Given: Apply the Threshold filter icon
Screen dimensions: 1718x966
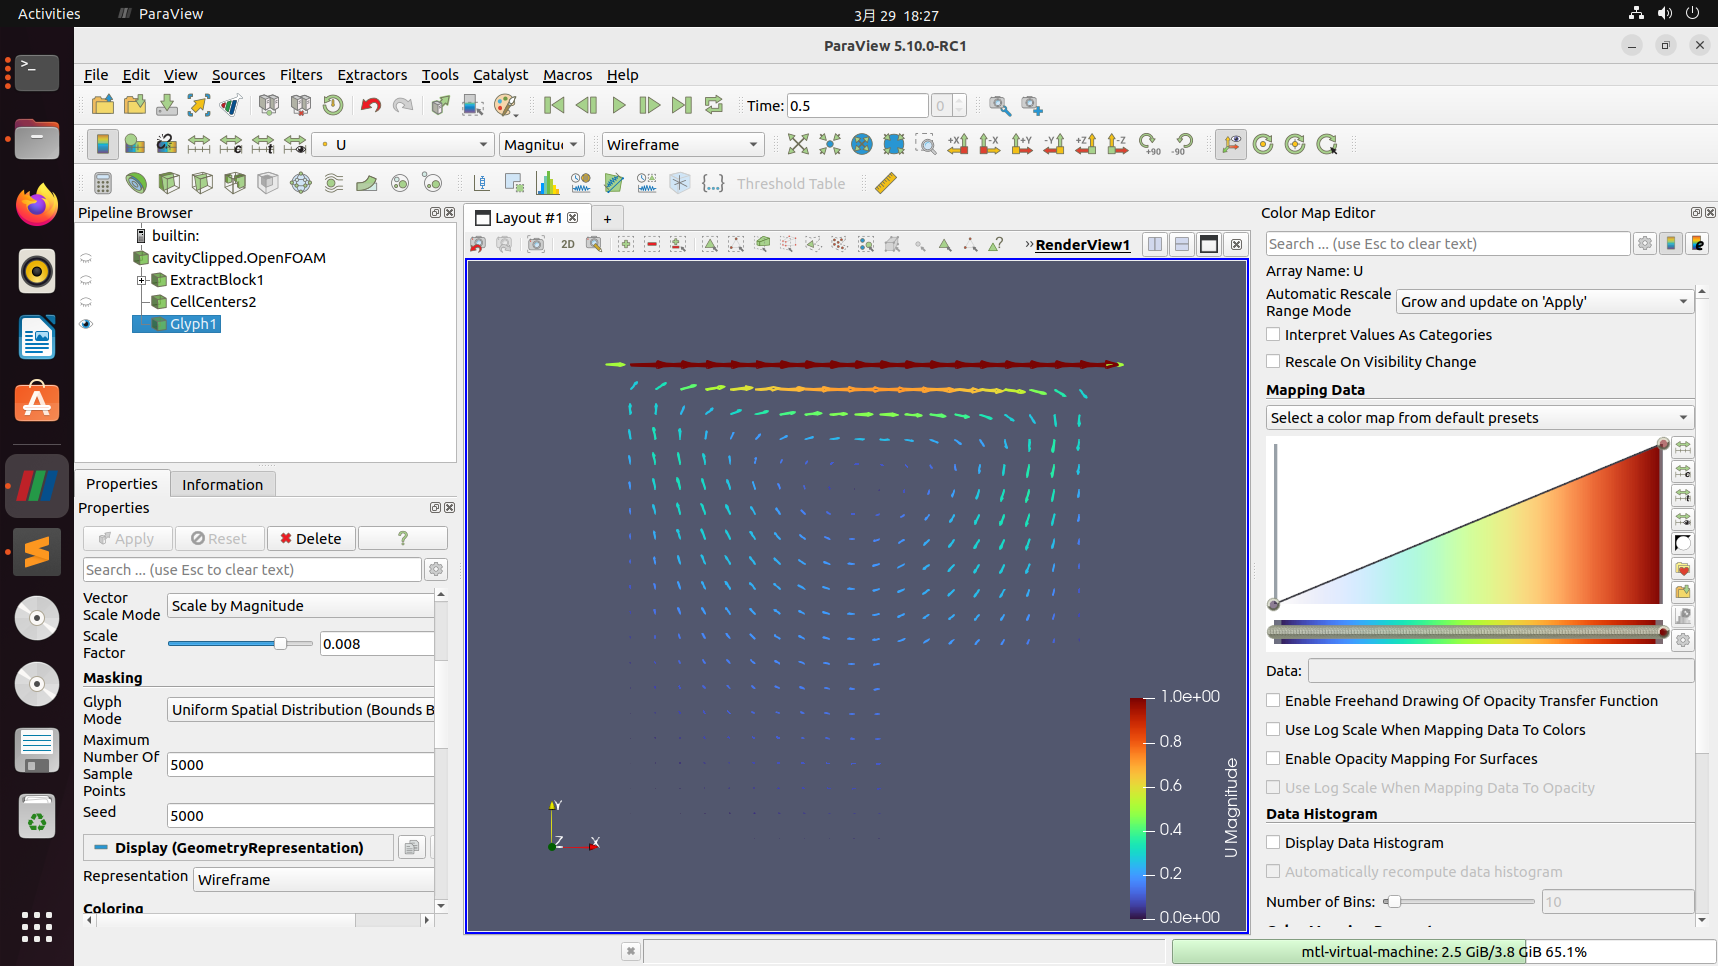Looking at the screenshot, I should click(235, 183).
